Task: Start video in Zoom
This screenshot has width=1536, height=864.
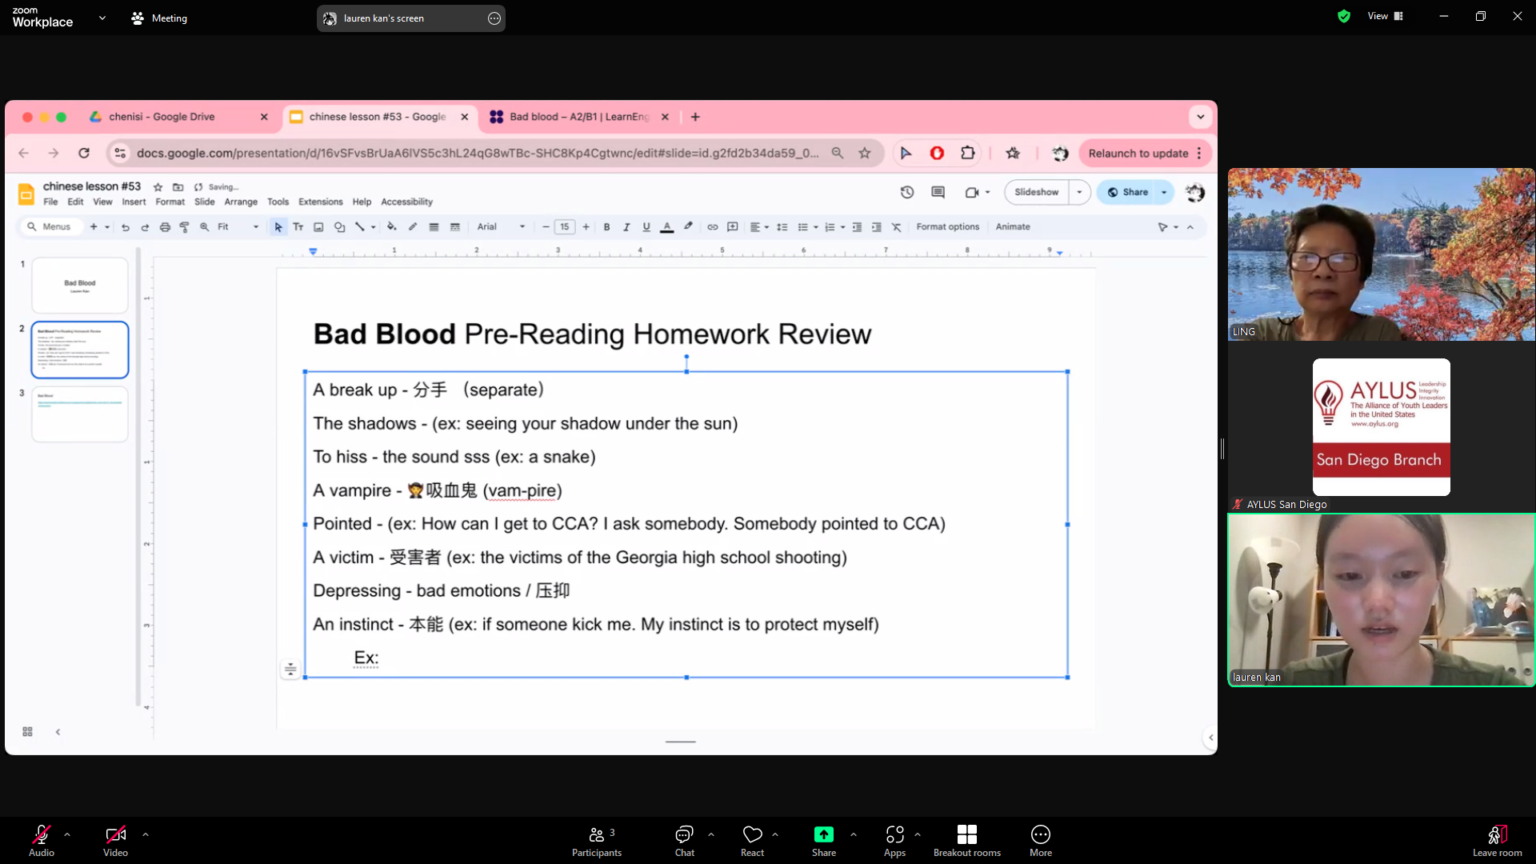Action: click(x=116, y=840)
